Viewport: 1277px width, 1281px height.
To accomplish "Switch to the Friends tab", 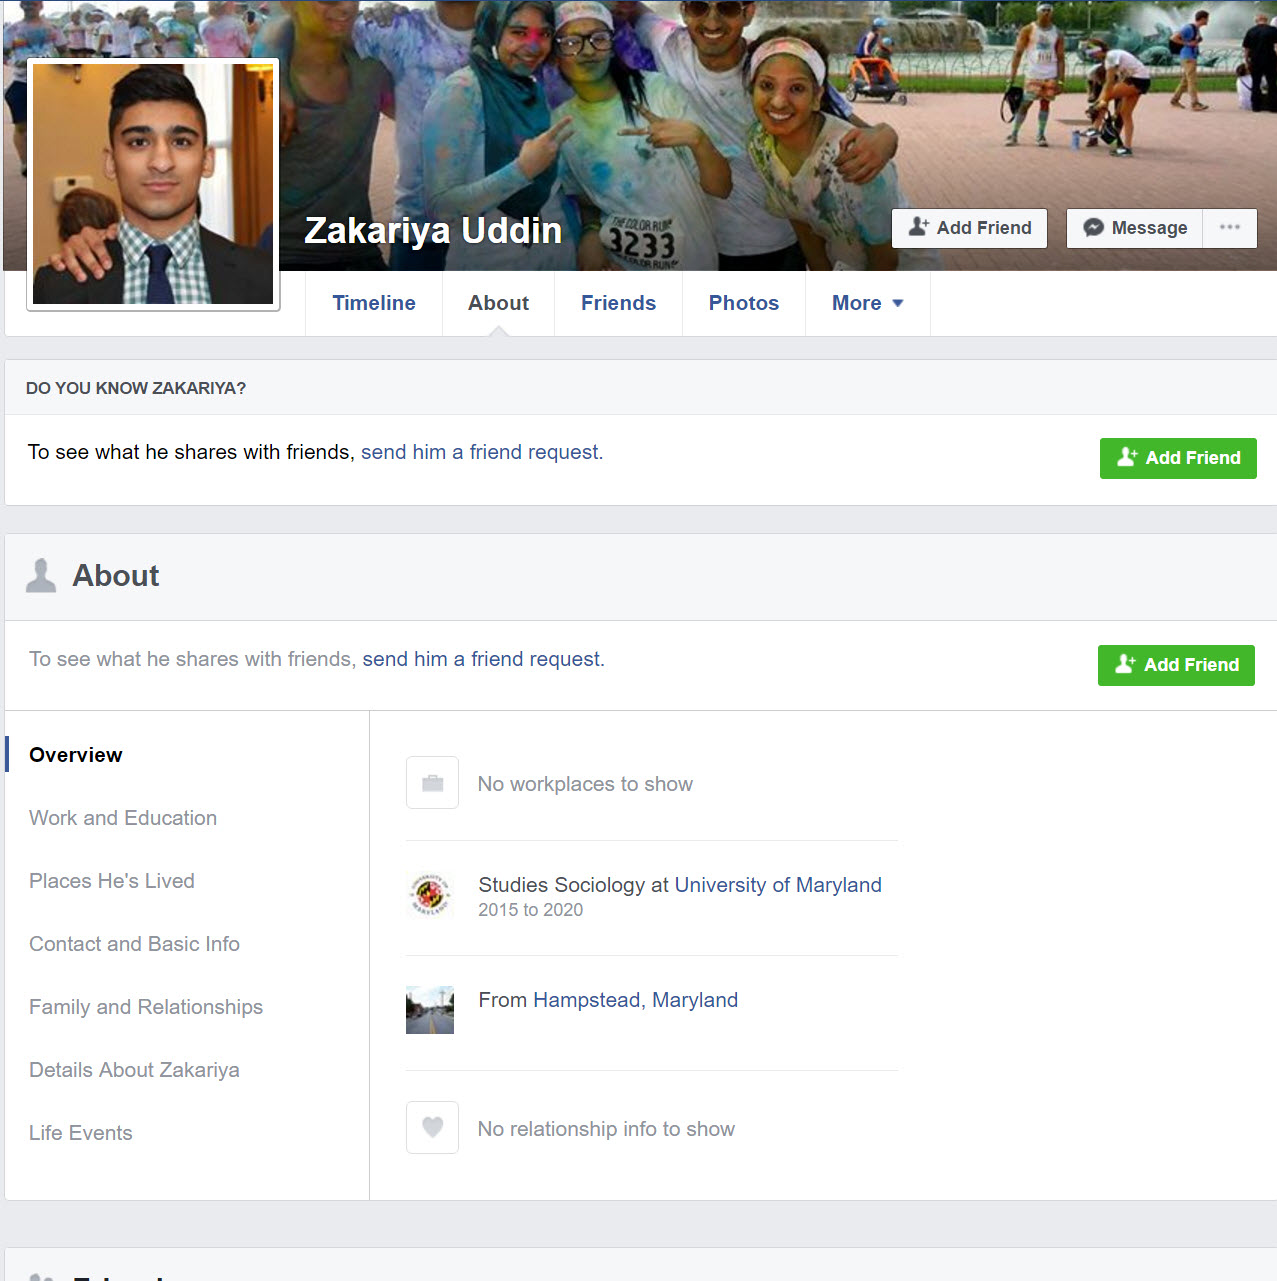I will [618, 303].
